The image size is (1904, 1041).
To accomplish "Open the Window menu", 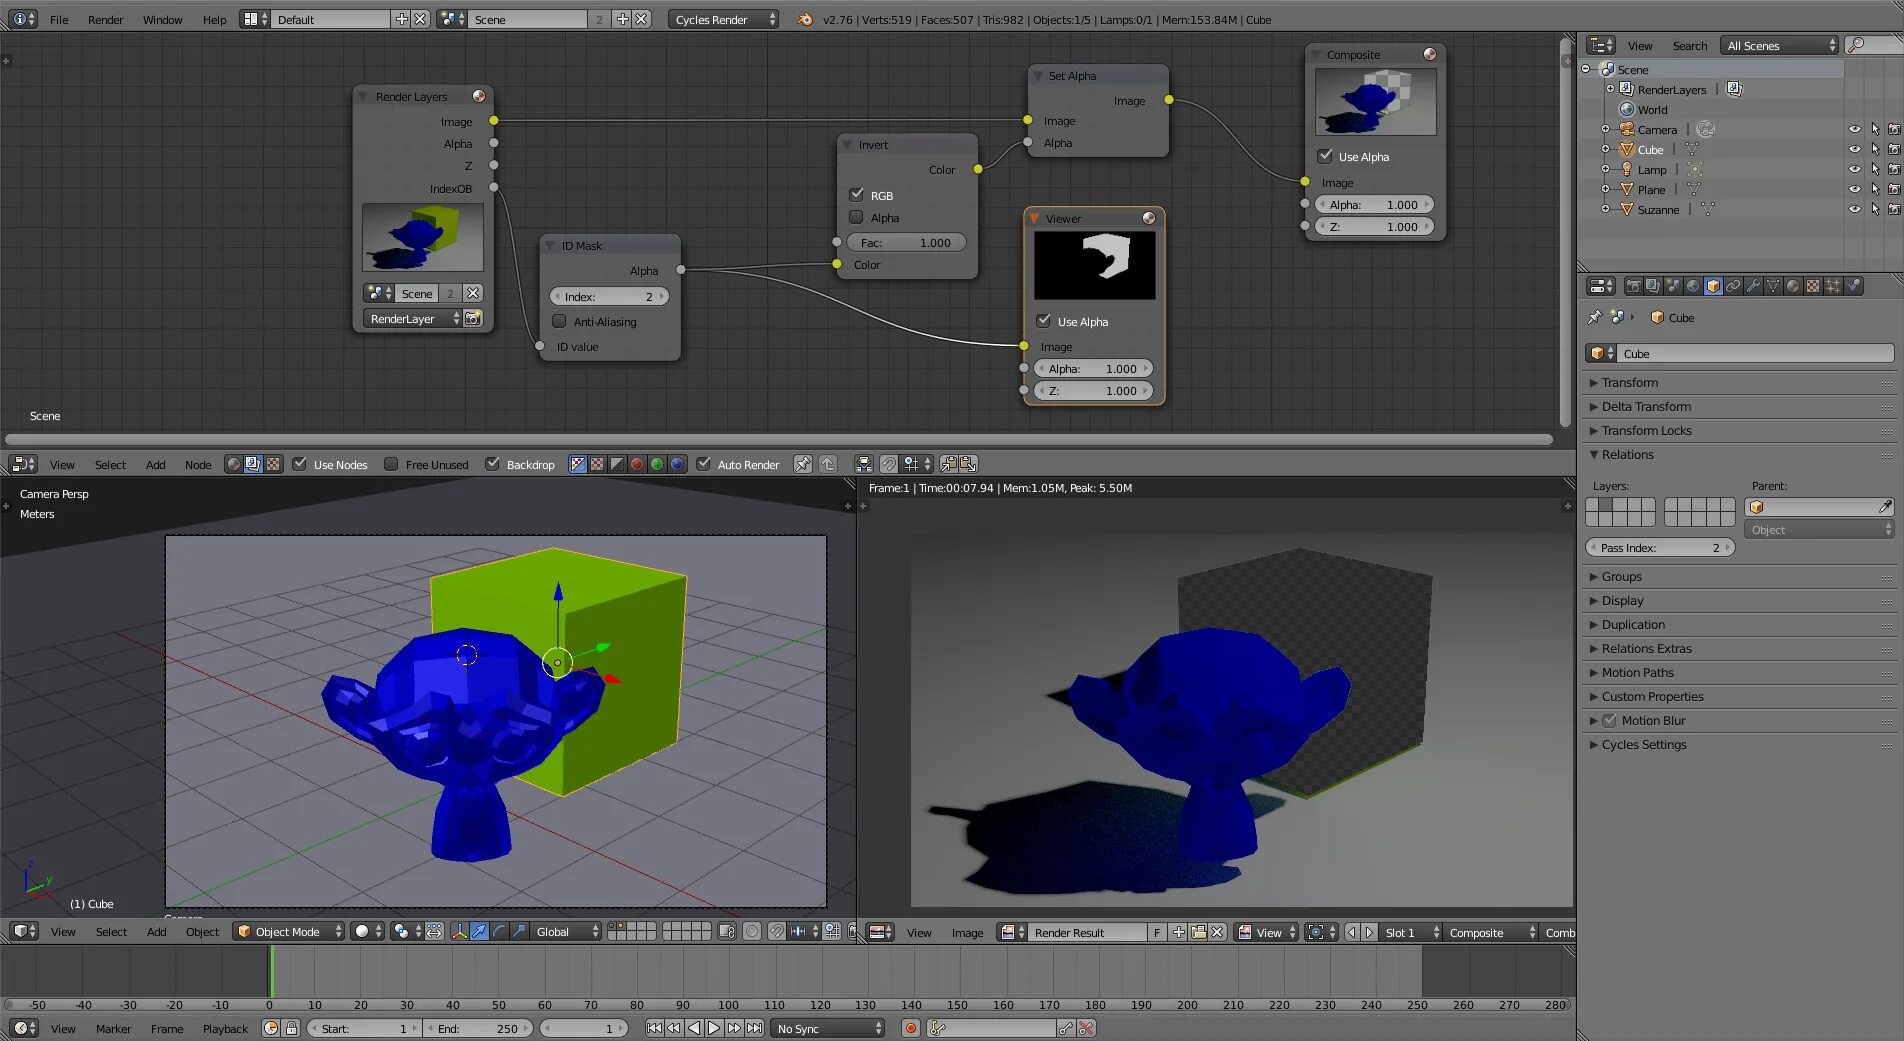I will (x=162, y=19).
